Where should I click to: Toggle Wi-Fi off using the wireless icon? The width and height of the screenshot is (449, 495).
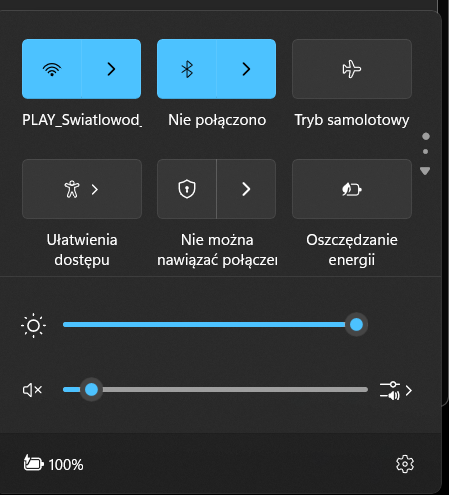[52, 69]
